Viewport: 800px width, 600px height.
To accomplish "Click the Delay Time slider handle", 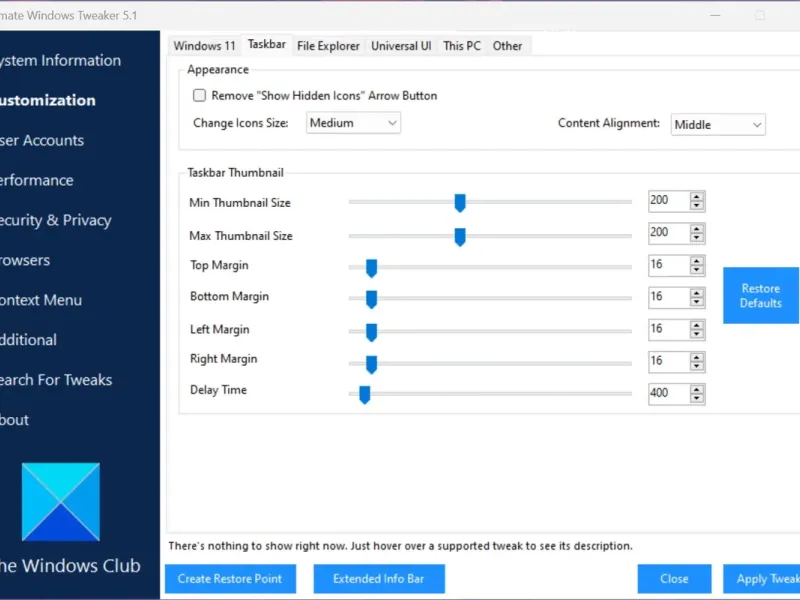I will click(x=364, y=395).
